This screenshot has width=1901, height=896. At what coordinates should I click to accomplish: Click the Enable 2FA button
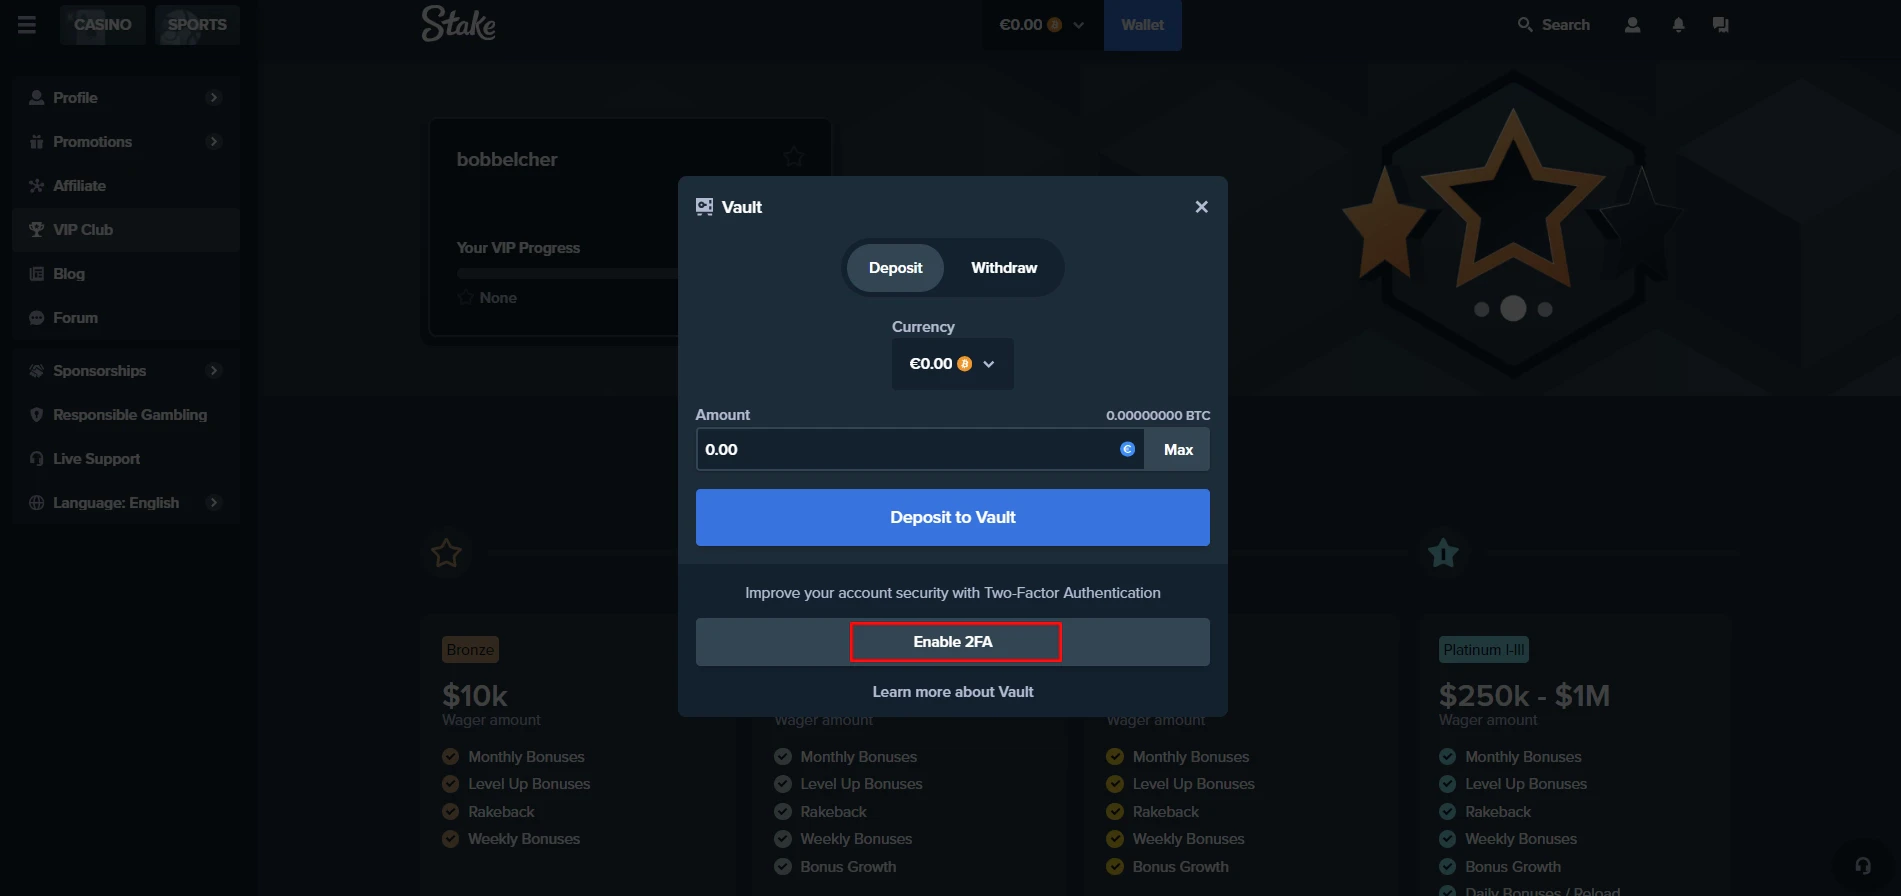tap(952, 642)
